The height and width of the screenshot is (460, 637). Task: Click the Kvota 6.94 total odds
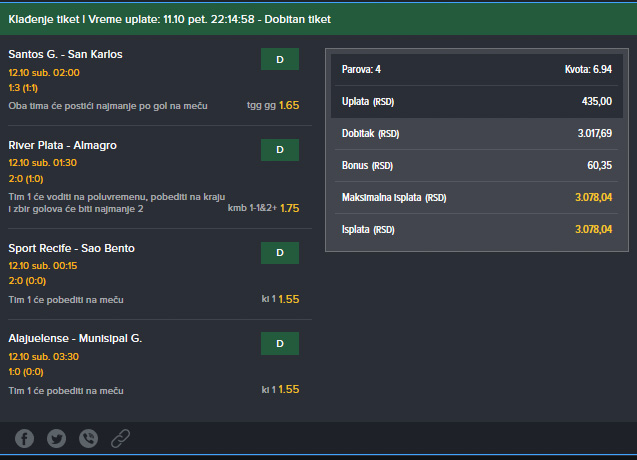(588, 69)
